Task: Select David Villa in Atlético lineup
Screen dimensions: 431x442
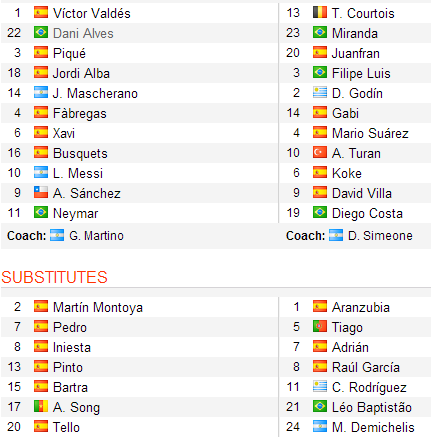Action: (x=362, y=193)
